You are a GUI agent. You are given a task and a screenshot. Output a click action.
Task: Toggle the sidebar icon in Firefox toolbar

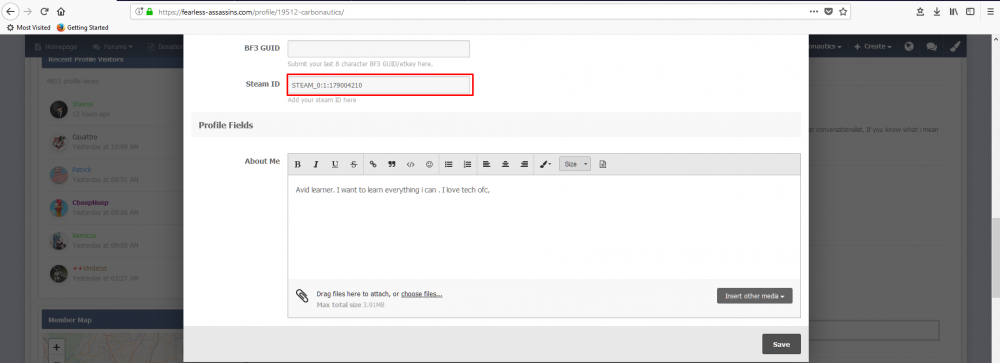click(970, 11)
